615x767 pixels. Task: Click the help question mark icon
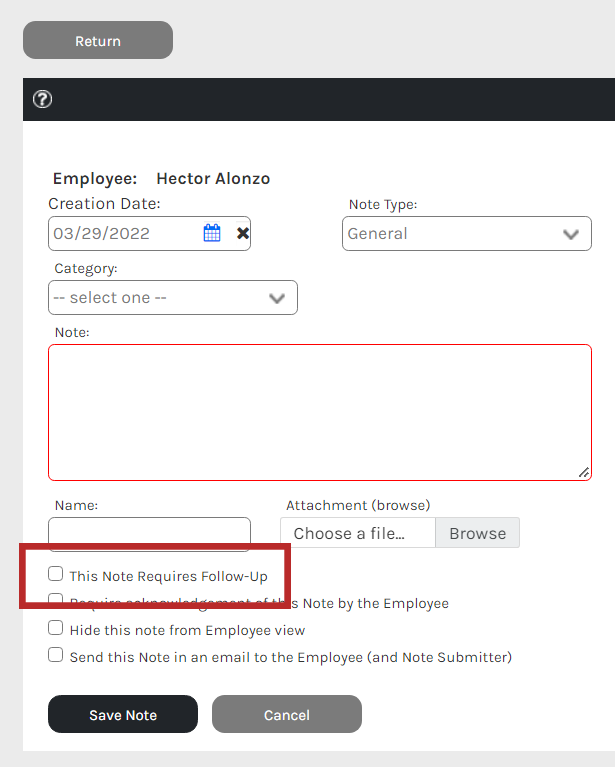[43, 99]
